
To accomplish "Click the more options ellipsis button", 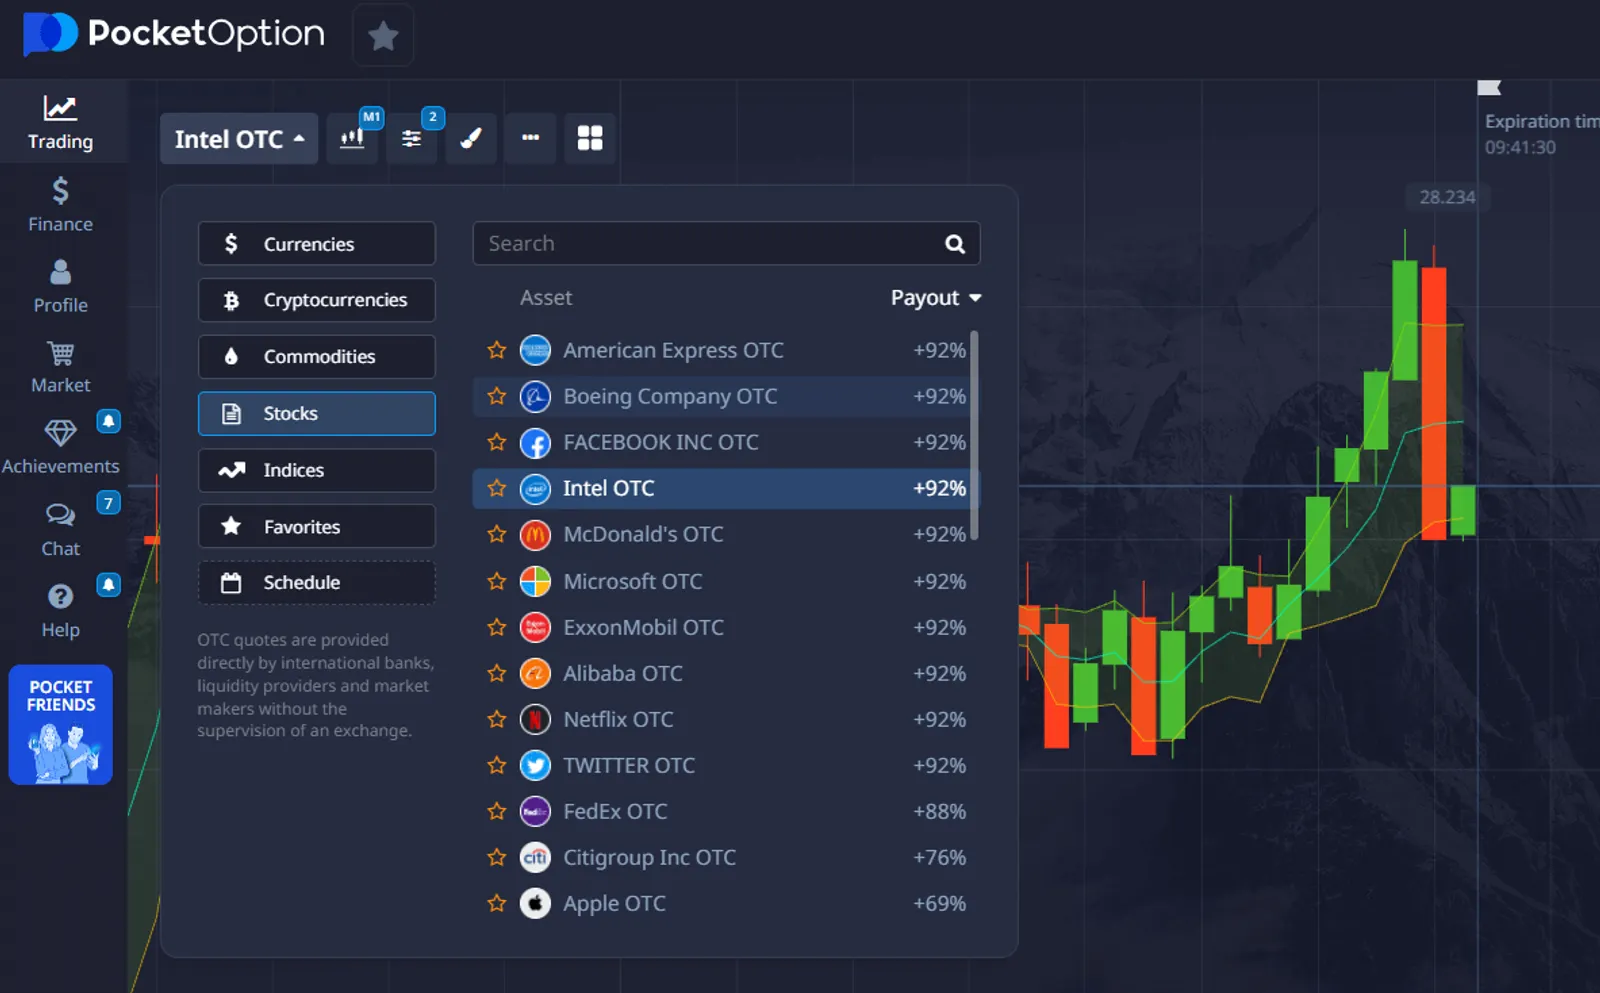I will (x=530, y=138).
